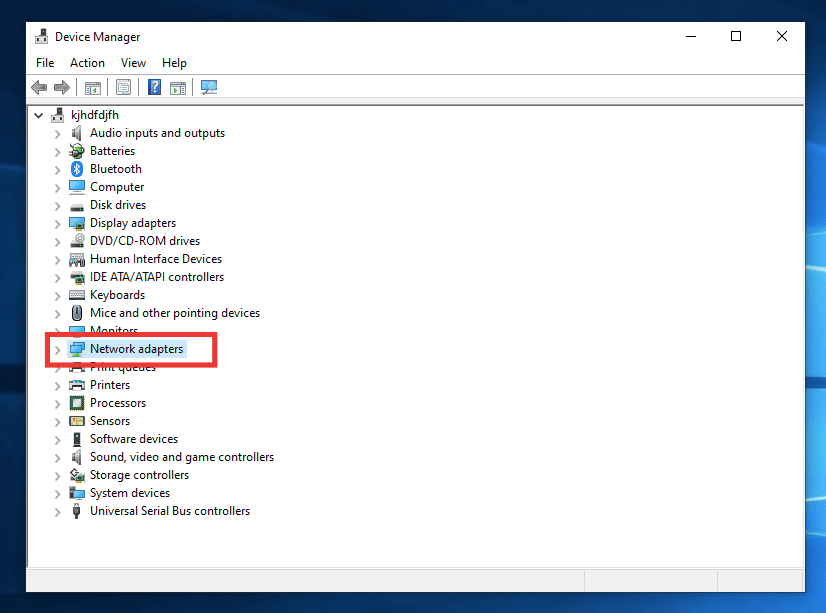Expand the Network adapters chevron
Viewport: 826px width, 613px height.
(57, 350)
